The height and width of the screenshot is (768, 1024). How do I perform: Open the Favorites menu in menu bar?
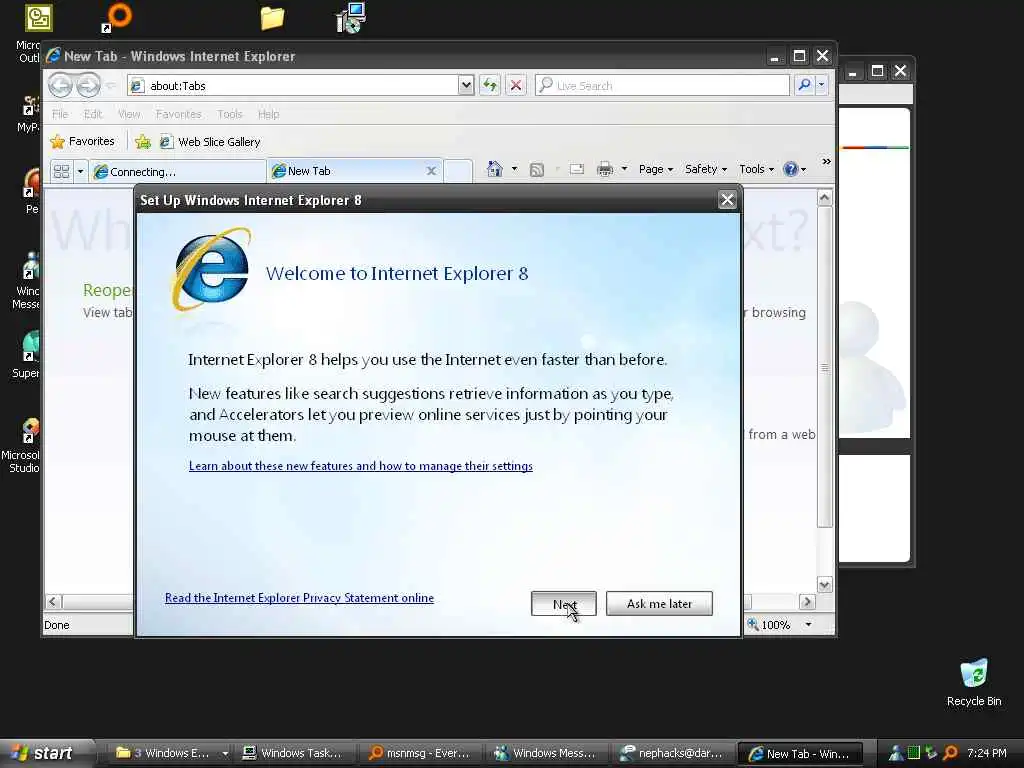pos(178,114)
